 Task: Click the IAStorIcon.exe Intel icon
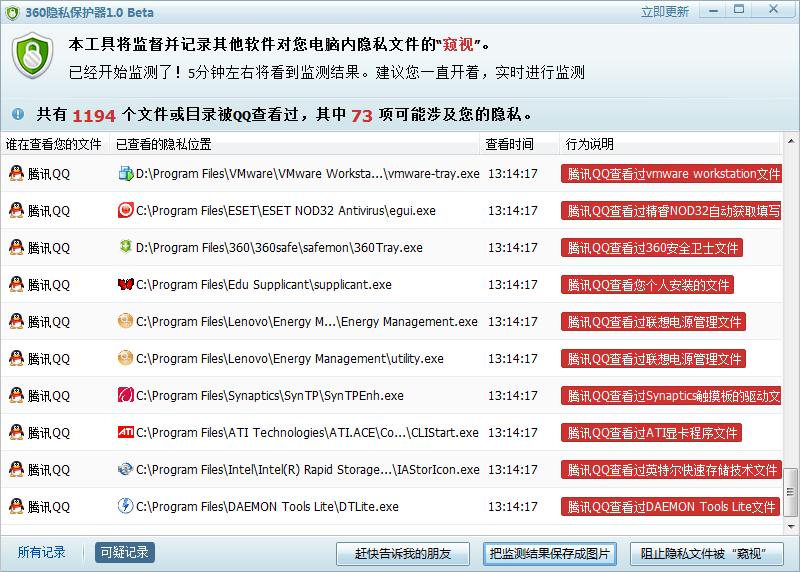[126, 469]
